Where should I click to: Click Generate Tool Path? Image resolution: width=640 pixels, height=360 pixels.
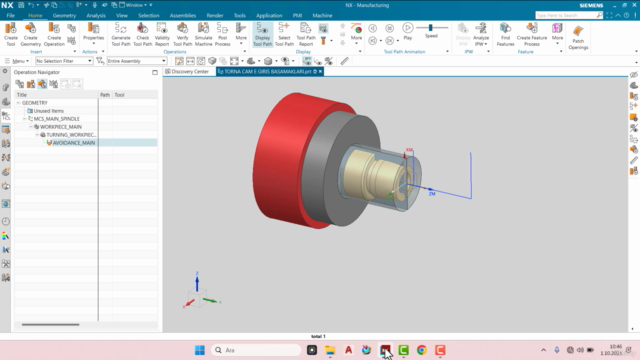click(x=121, y=34)
